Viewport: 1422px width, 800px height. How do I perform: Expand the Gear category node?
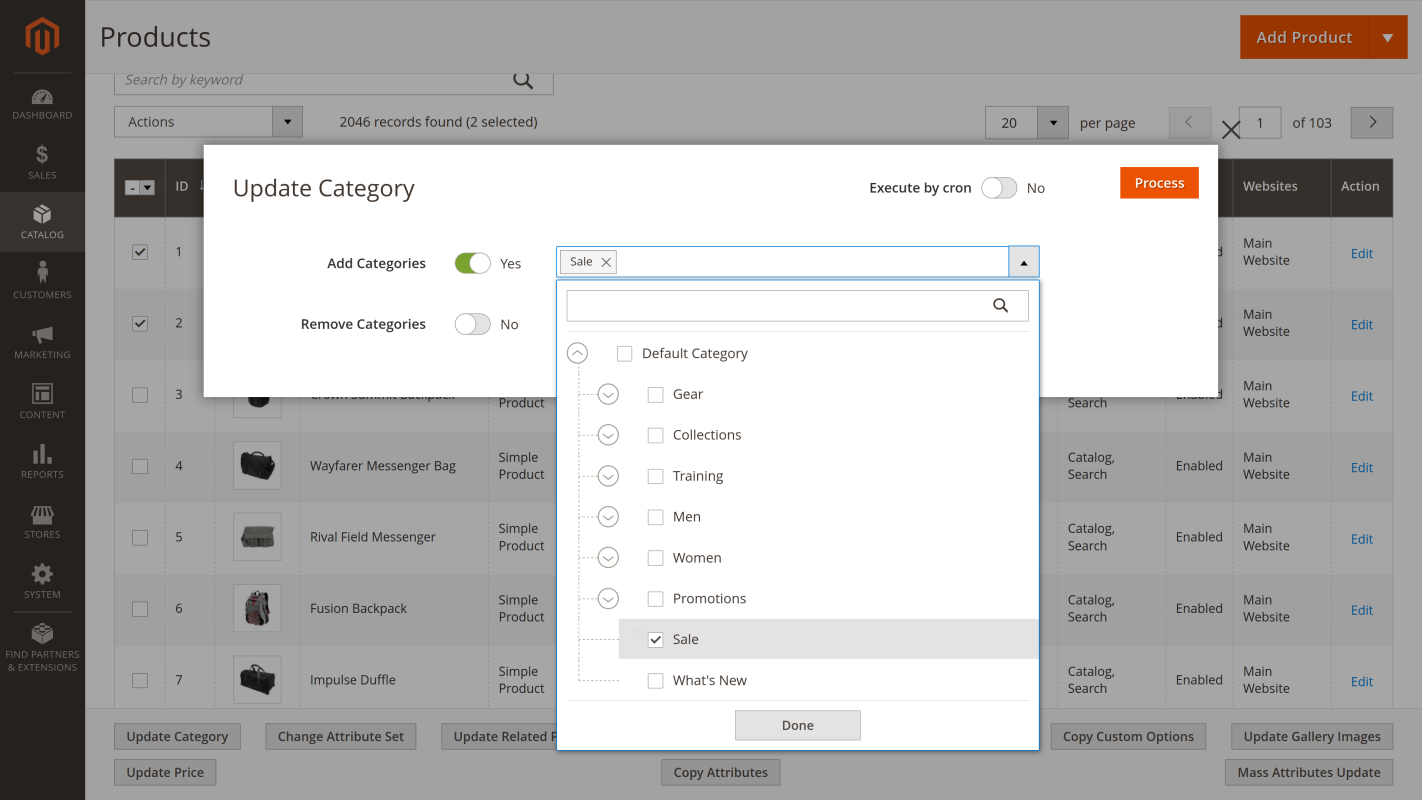608,394
